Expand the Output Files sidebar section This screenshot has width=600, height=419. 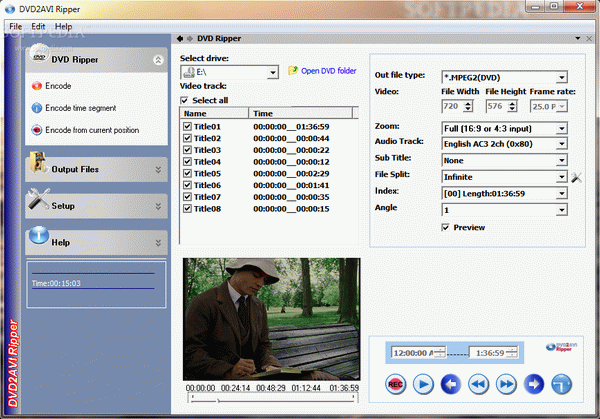coord(158,170)
